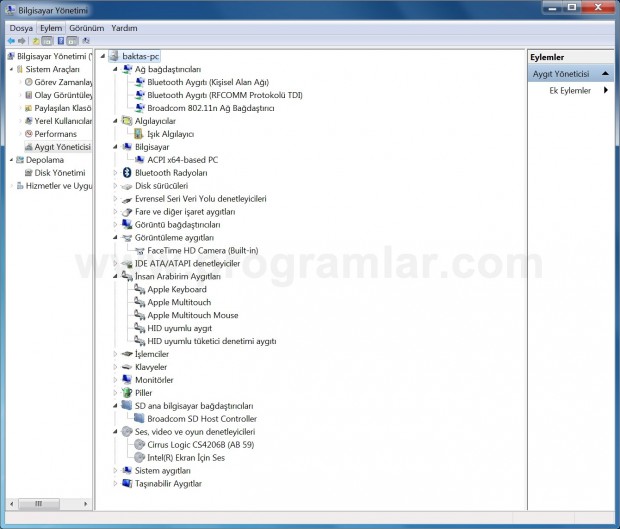
Task: Expand the Bluetooth Radyoları node
Action: point(115,173)
